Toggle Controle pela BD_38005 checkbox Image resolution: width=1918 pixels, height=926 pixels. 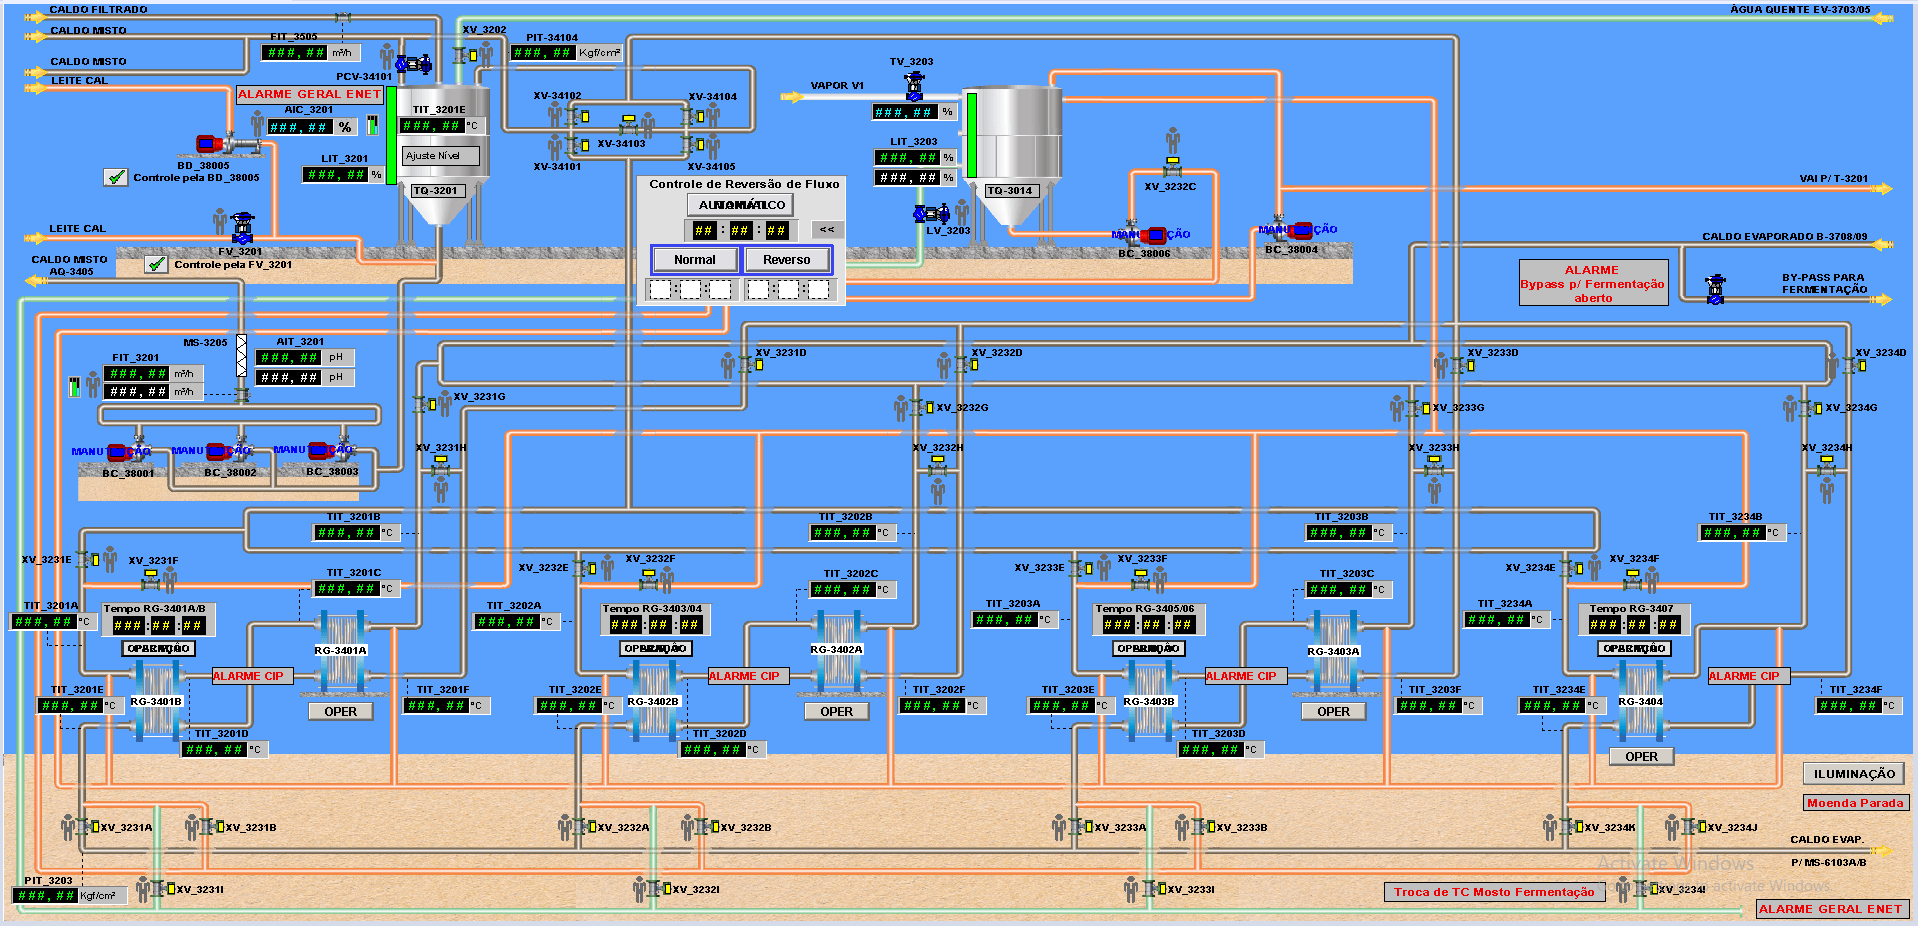(x=116, y=177)
